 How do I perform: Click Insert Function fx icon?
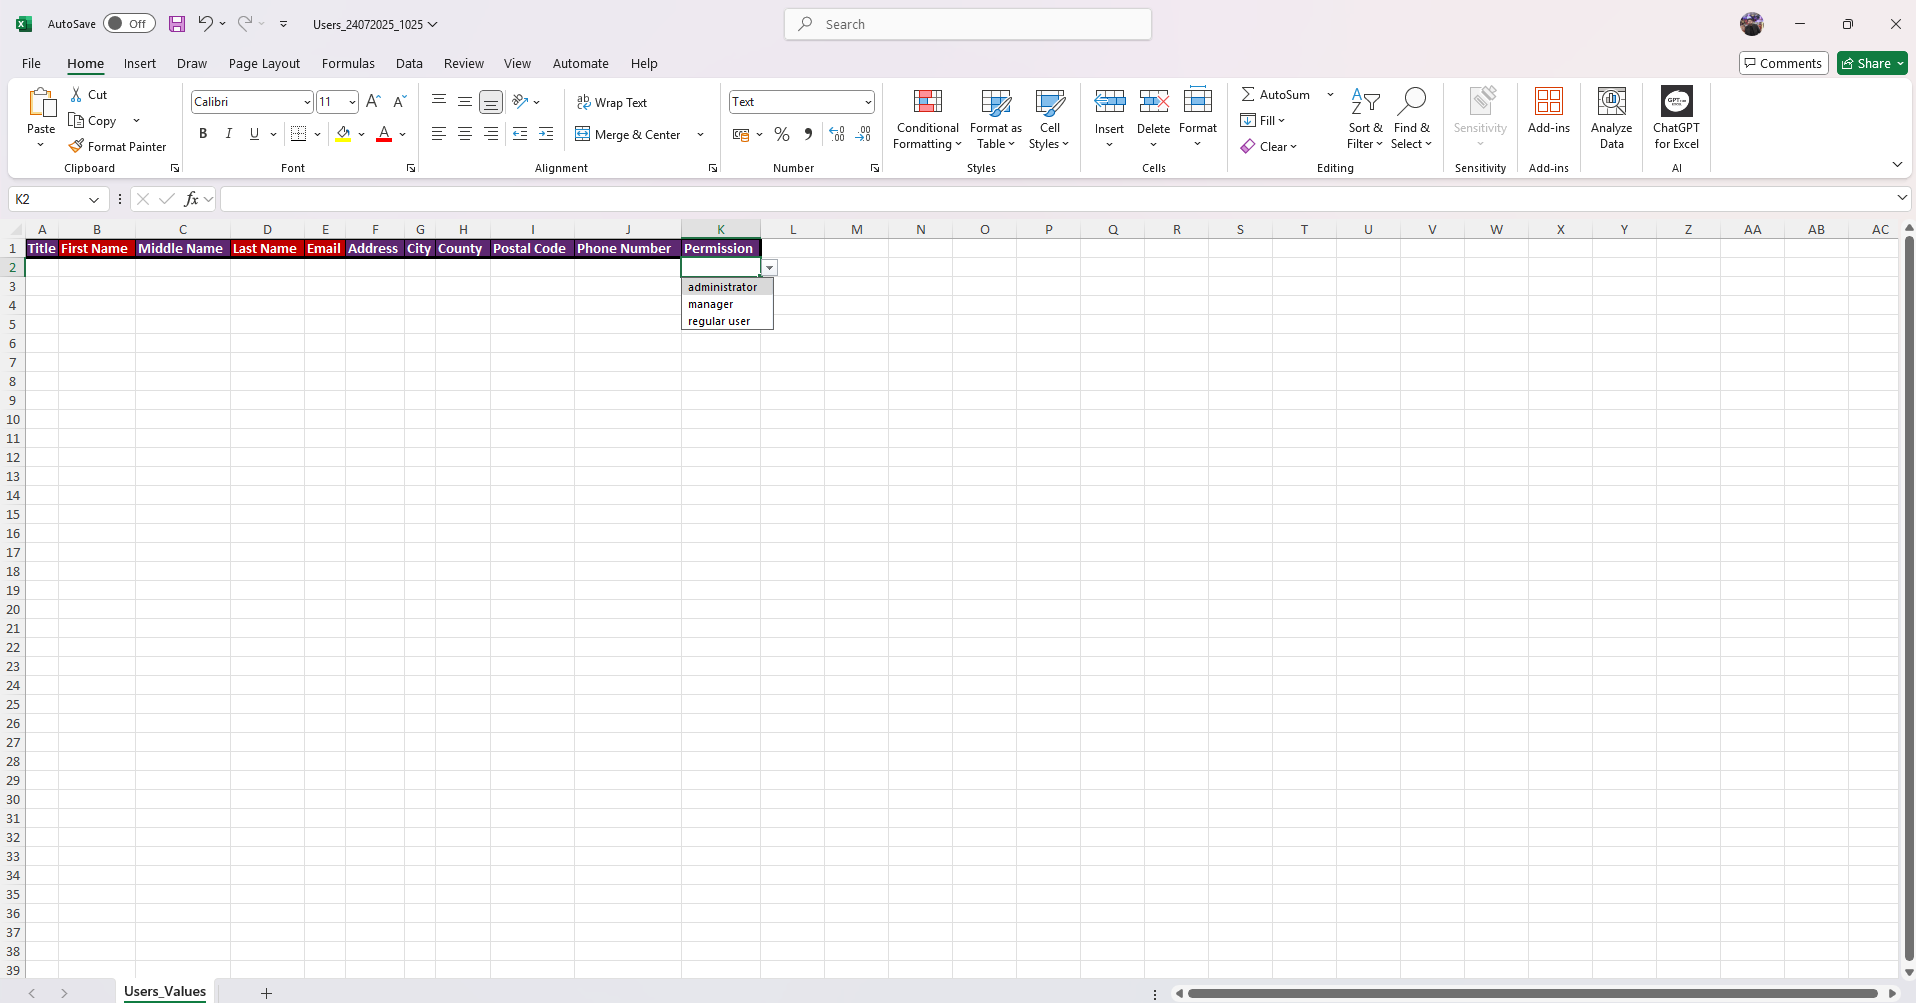(x=191, y=199)
